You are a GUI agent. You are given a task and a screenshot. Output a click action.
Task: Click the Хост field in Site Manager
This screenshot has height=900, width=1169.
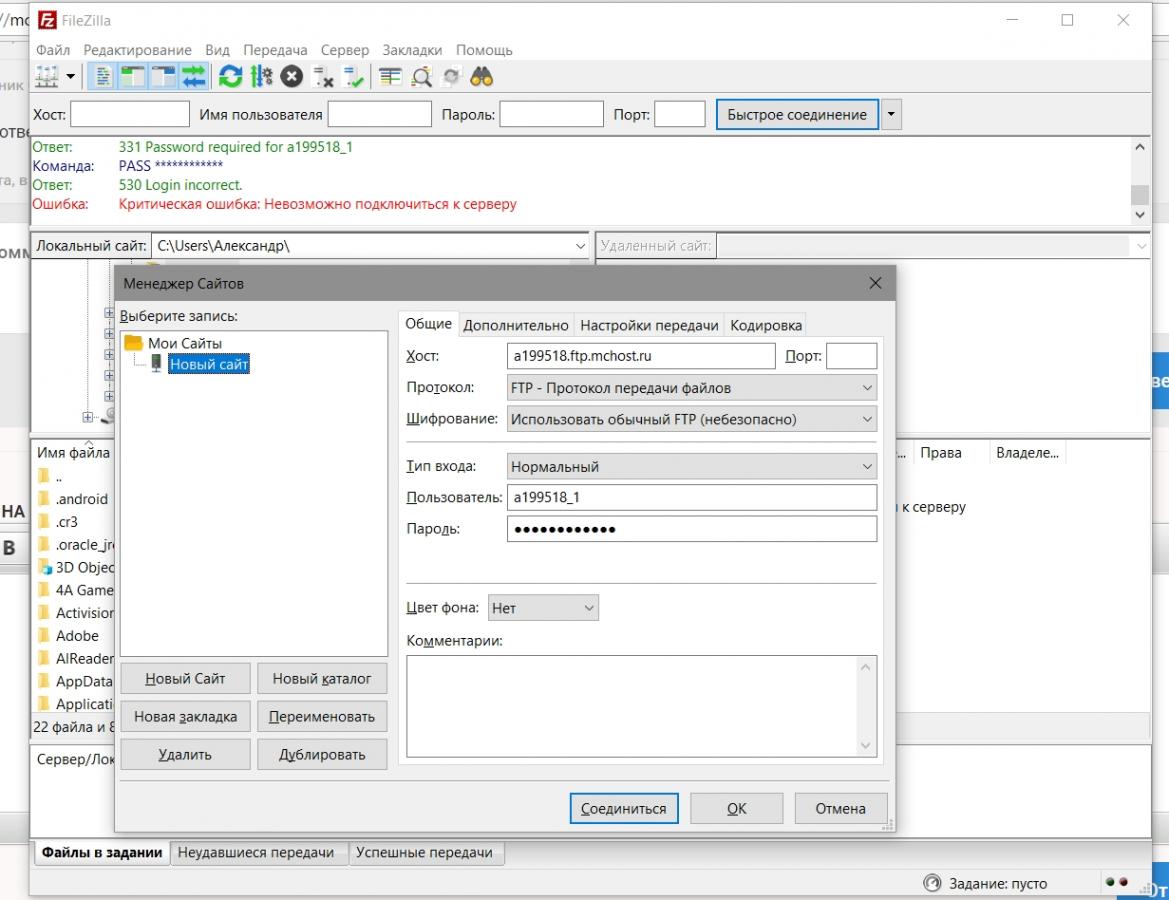[641, 356]
